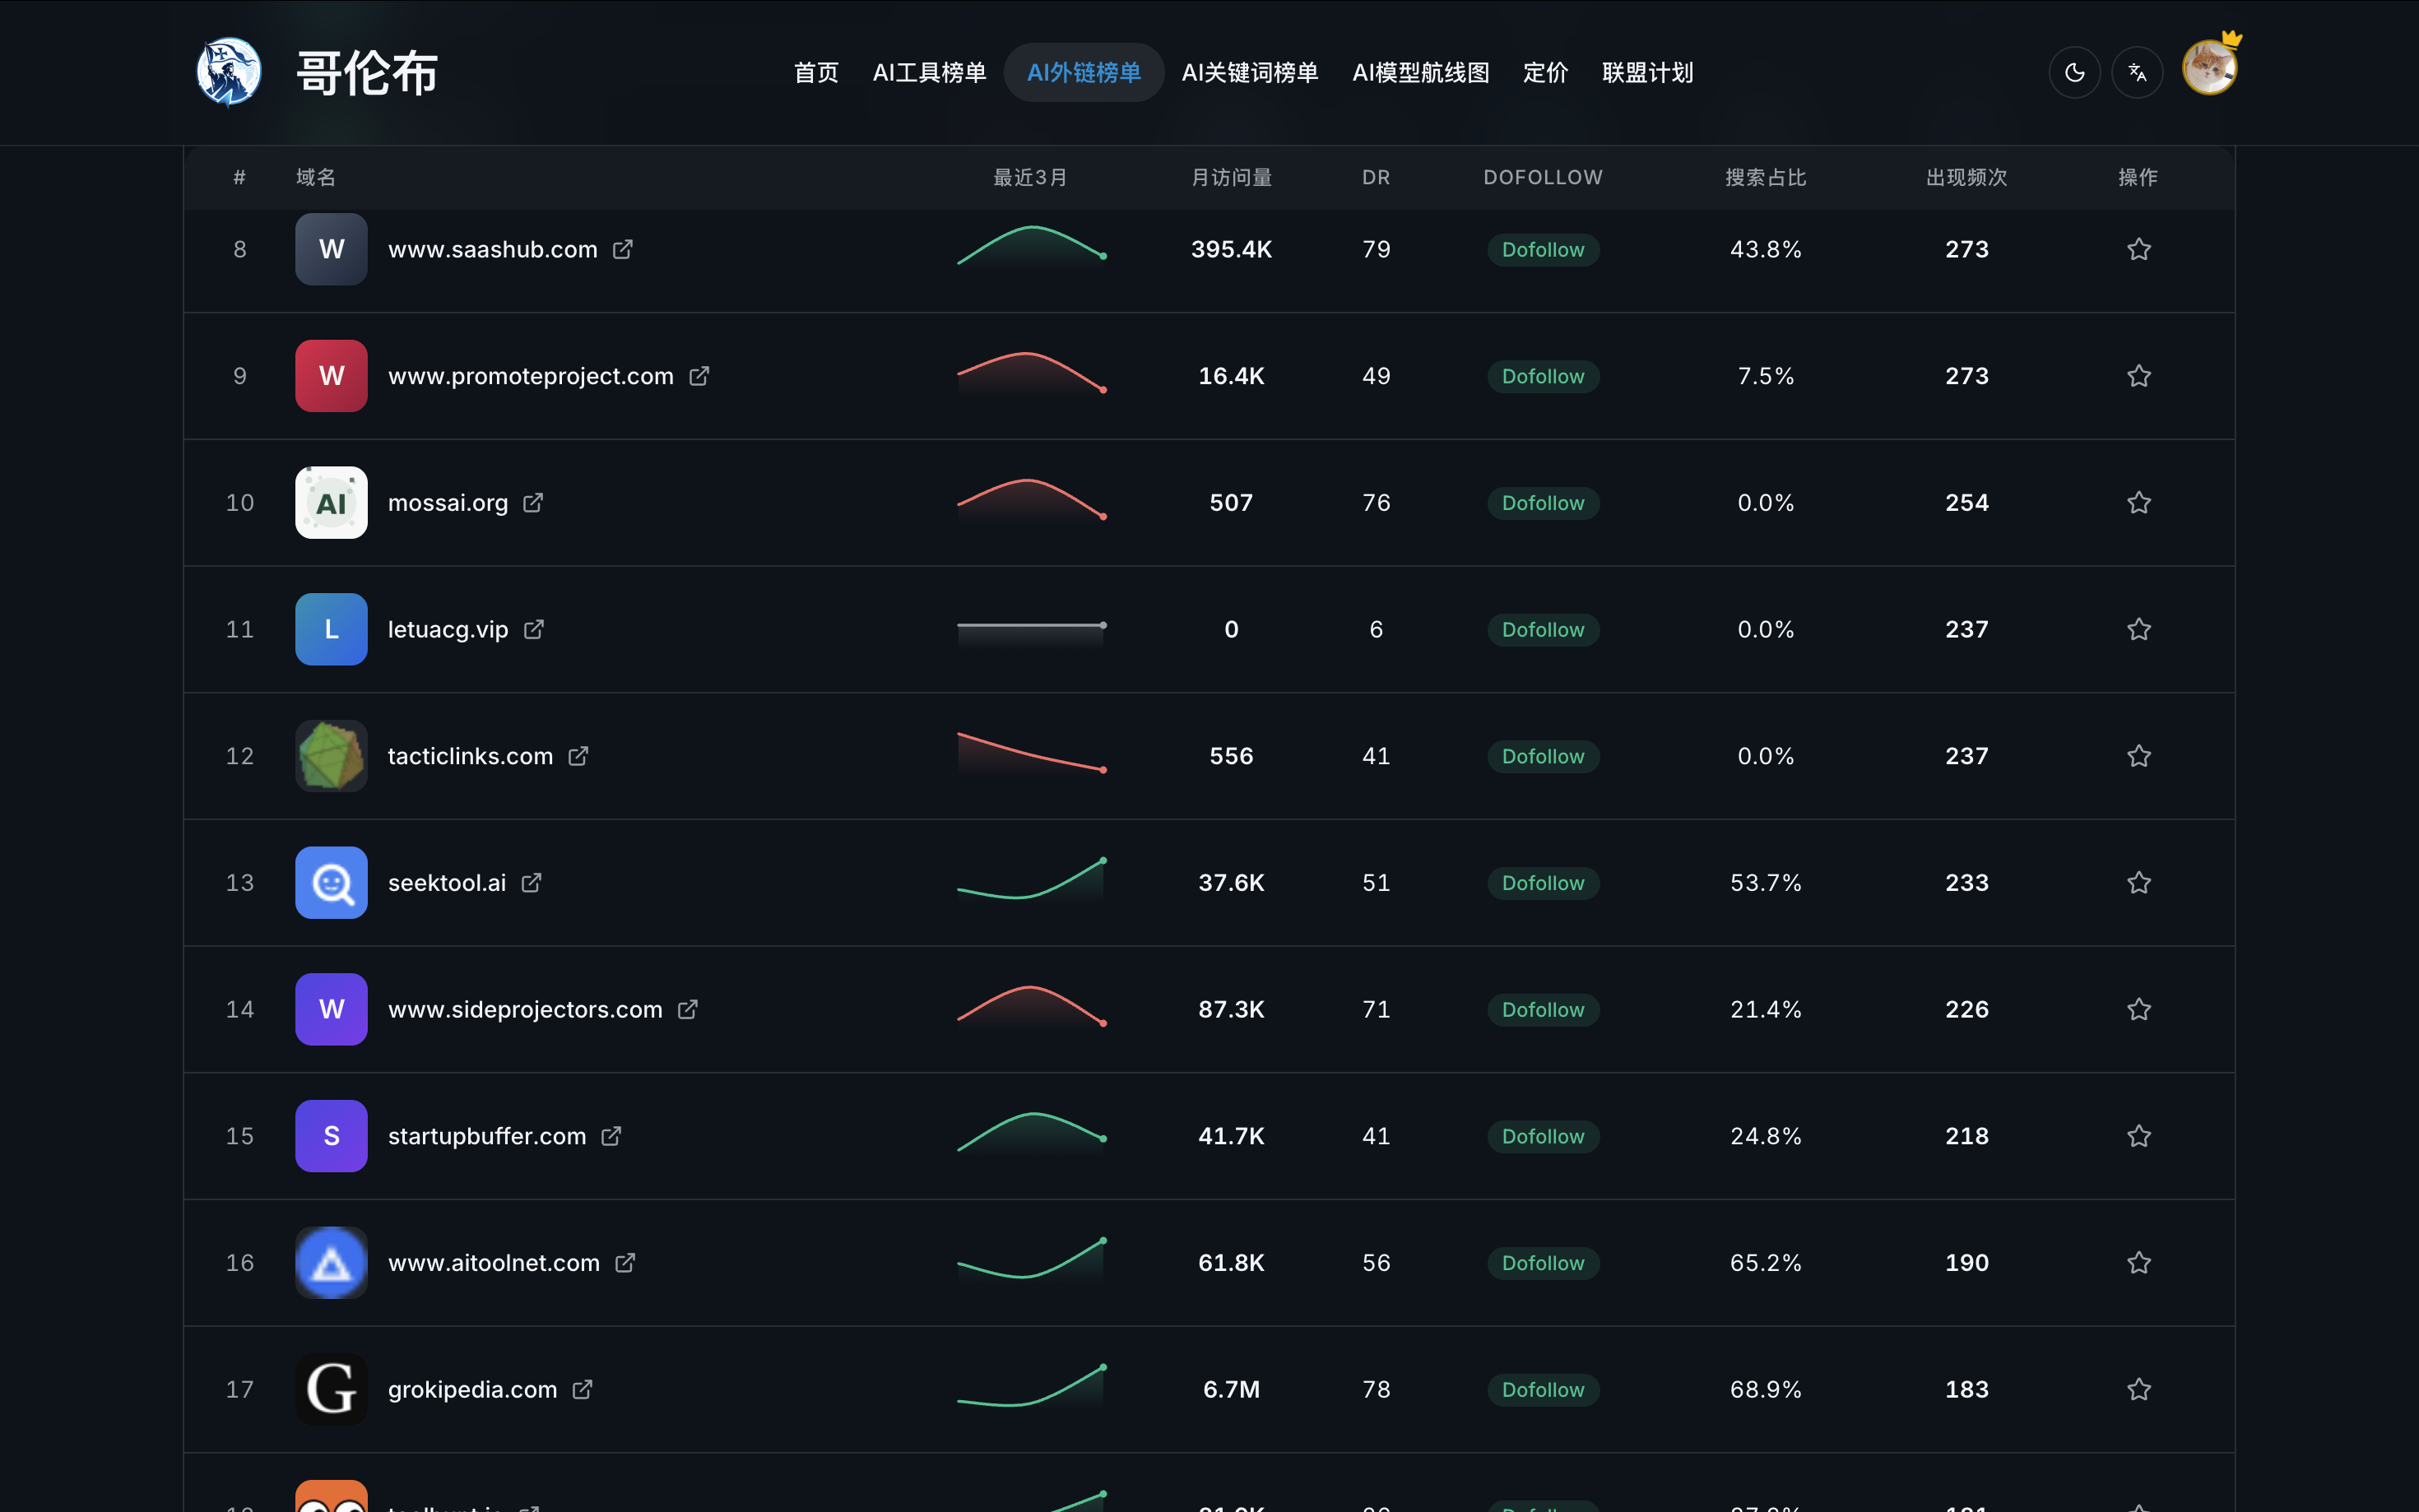Open the www.saashub.com domain link
Image resolution: width=2419 pixels, height=1512 pixels.
pos(492,249)
